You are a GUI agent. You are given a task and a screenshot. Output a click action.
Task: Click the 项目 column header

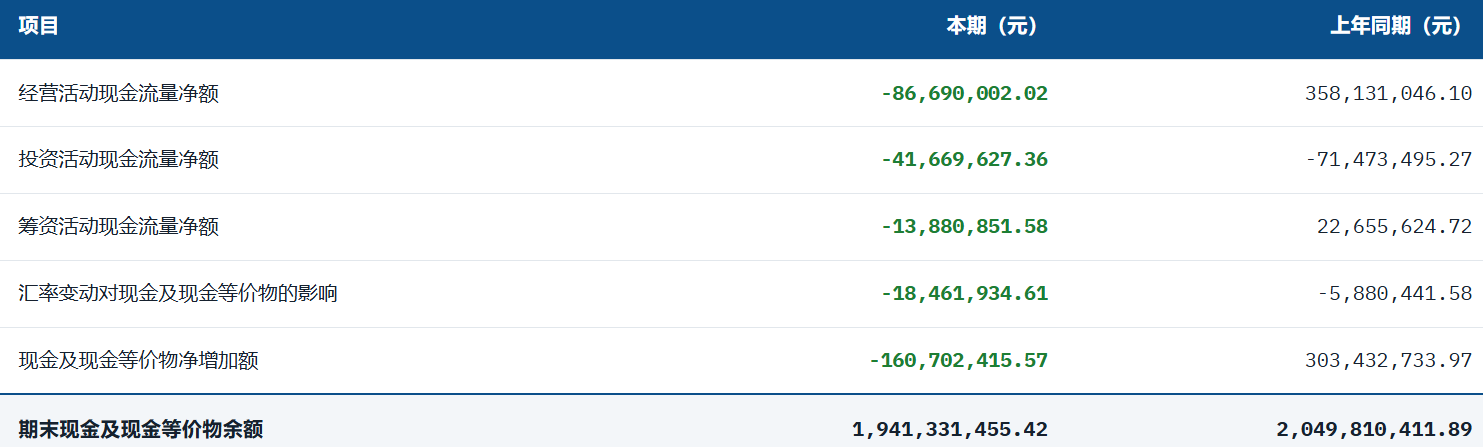(x=39, y=27)
